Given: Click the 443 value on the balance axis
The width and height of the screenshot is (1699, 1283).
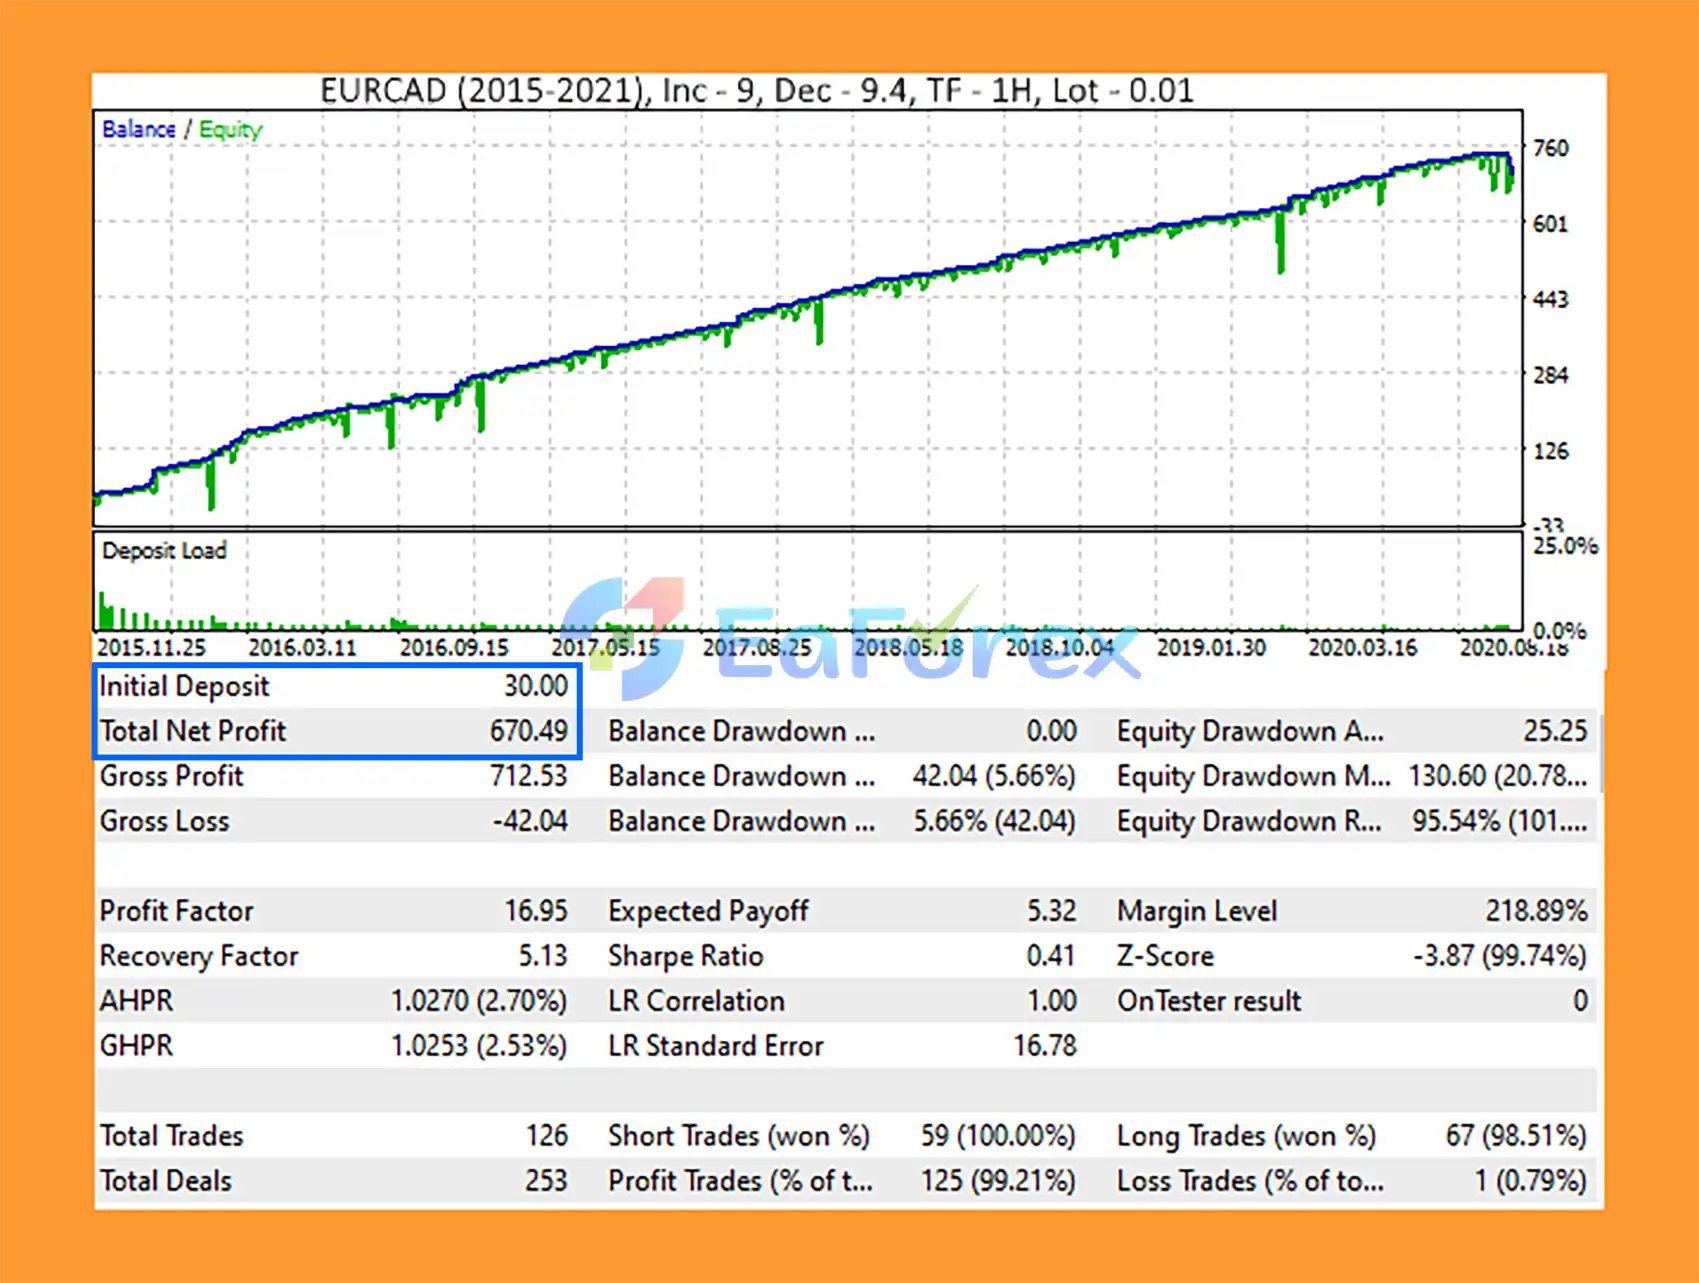Looking at the screenshot, I should [1551, 299].
